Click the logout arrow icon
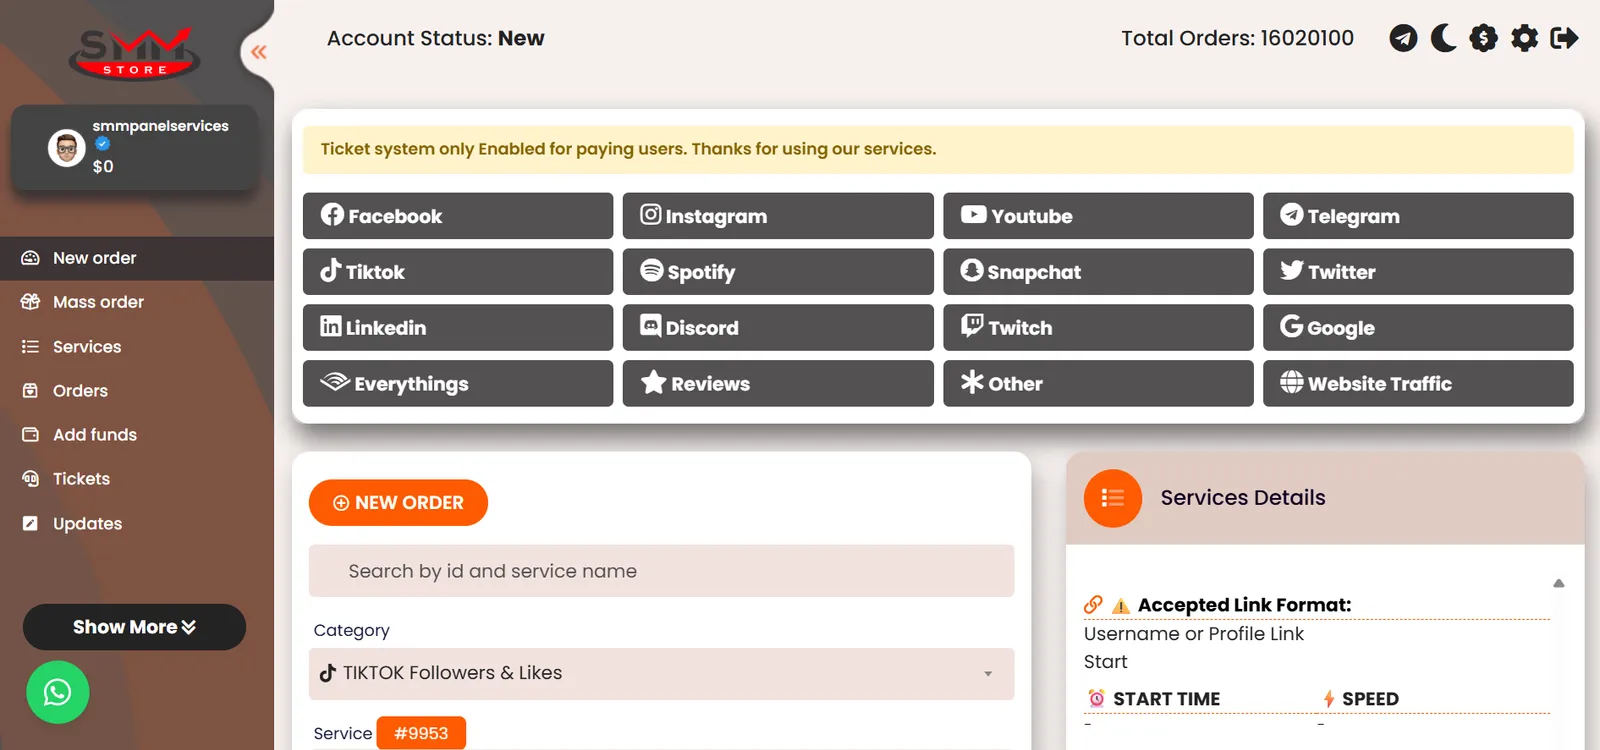 point(1564,38)
